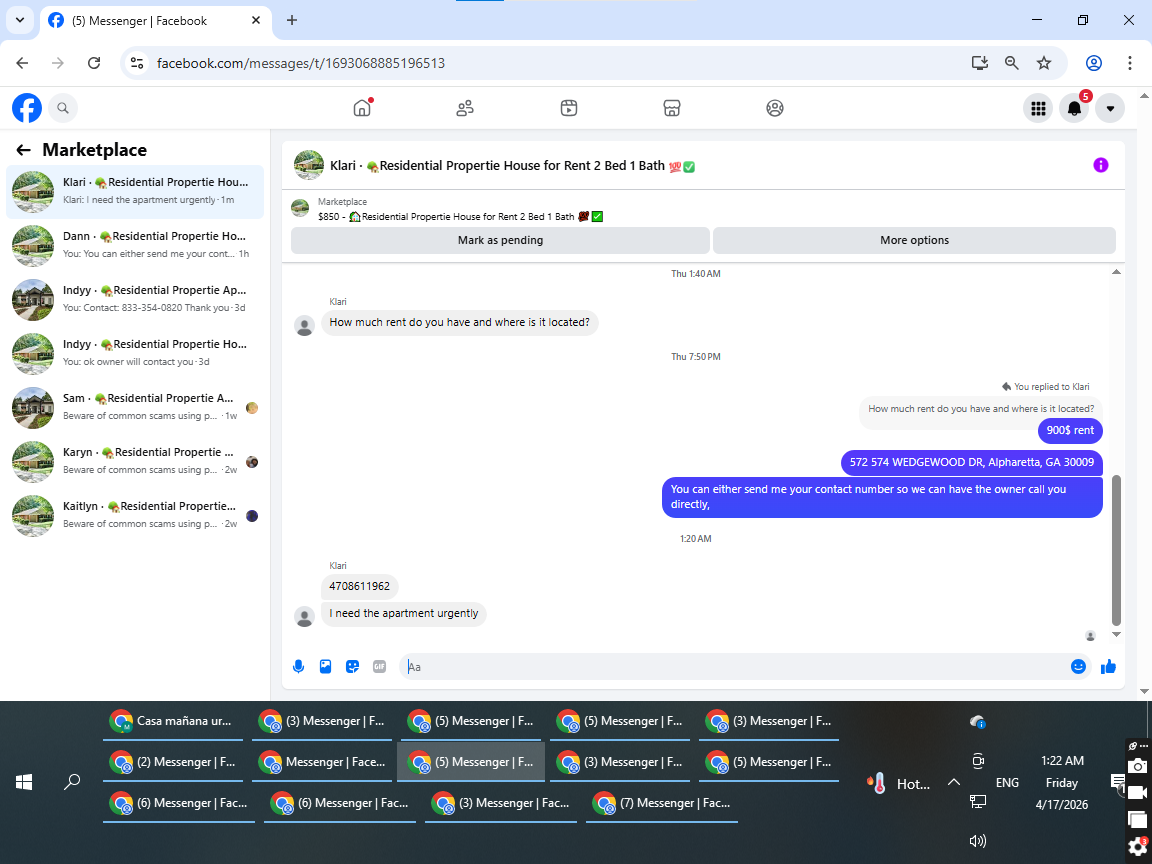Open tab search dropdown arrow

click(x=20, y=21)
